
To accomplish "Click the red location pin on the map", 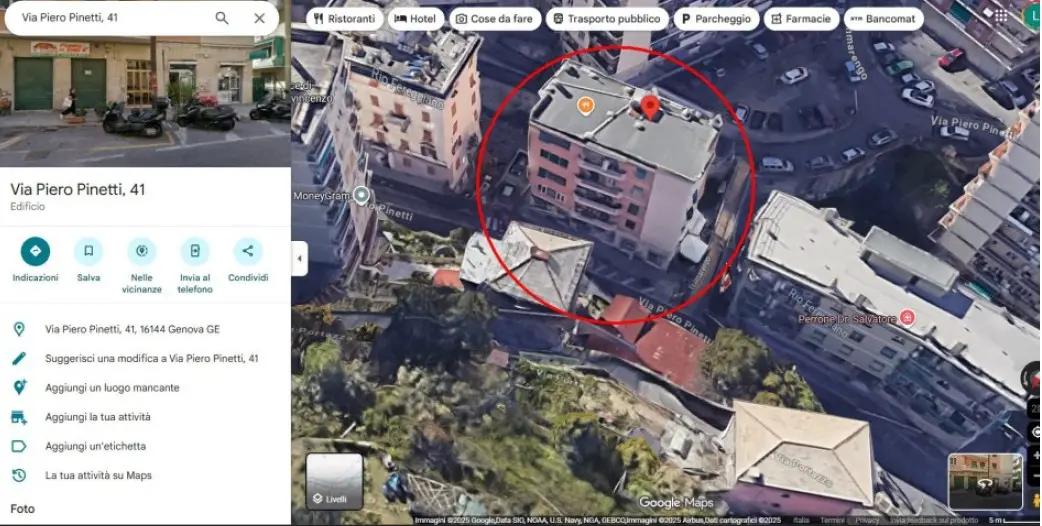I will 650,106.
